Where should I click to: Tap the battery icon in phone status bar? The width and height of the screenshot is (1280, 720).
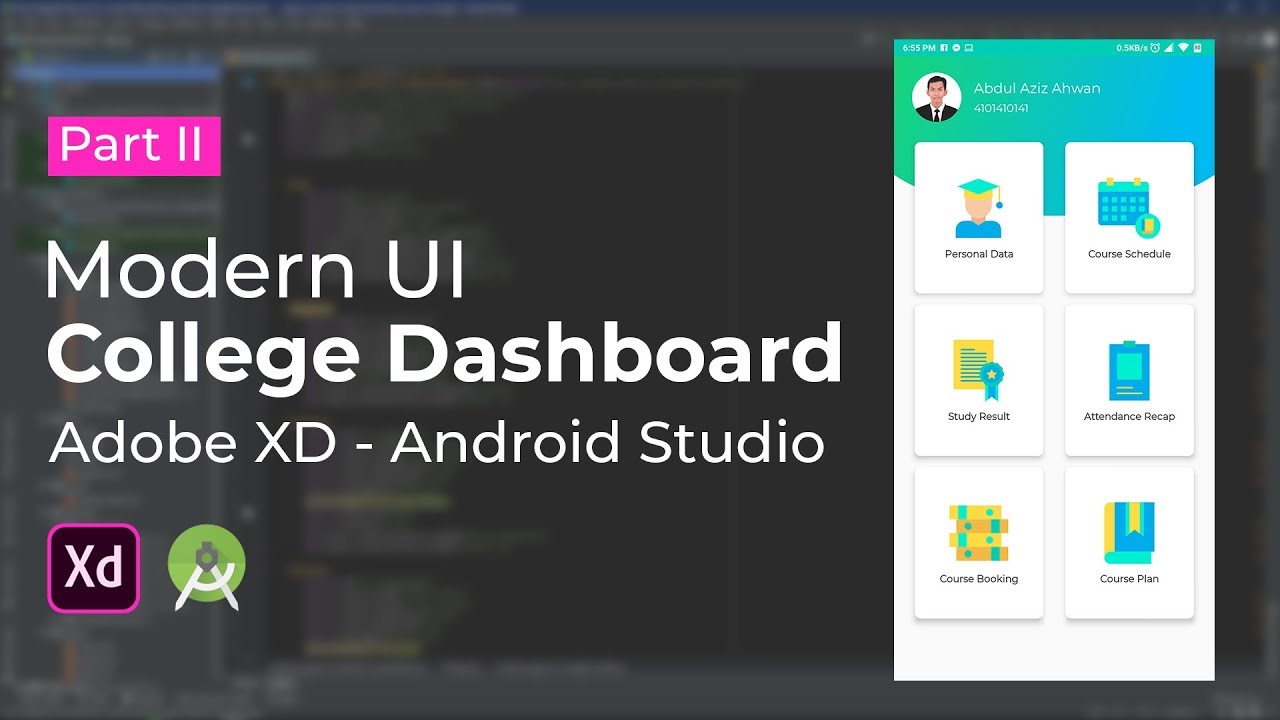point(1199,48)
